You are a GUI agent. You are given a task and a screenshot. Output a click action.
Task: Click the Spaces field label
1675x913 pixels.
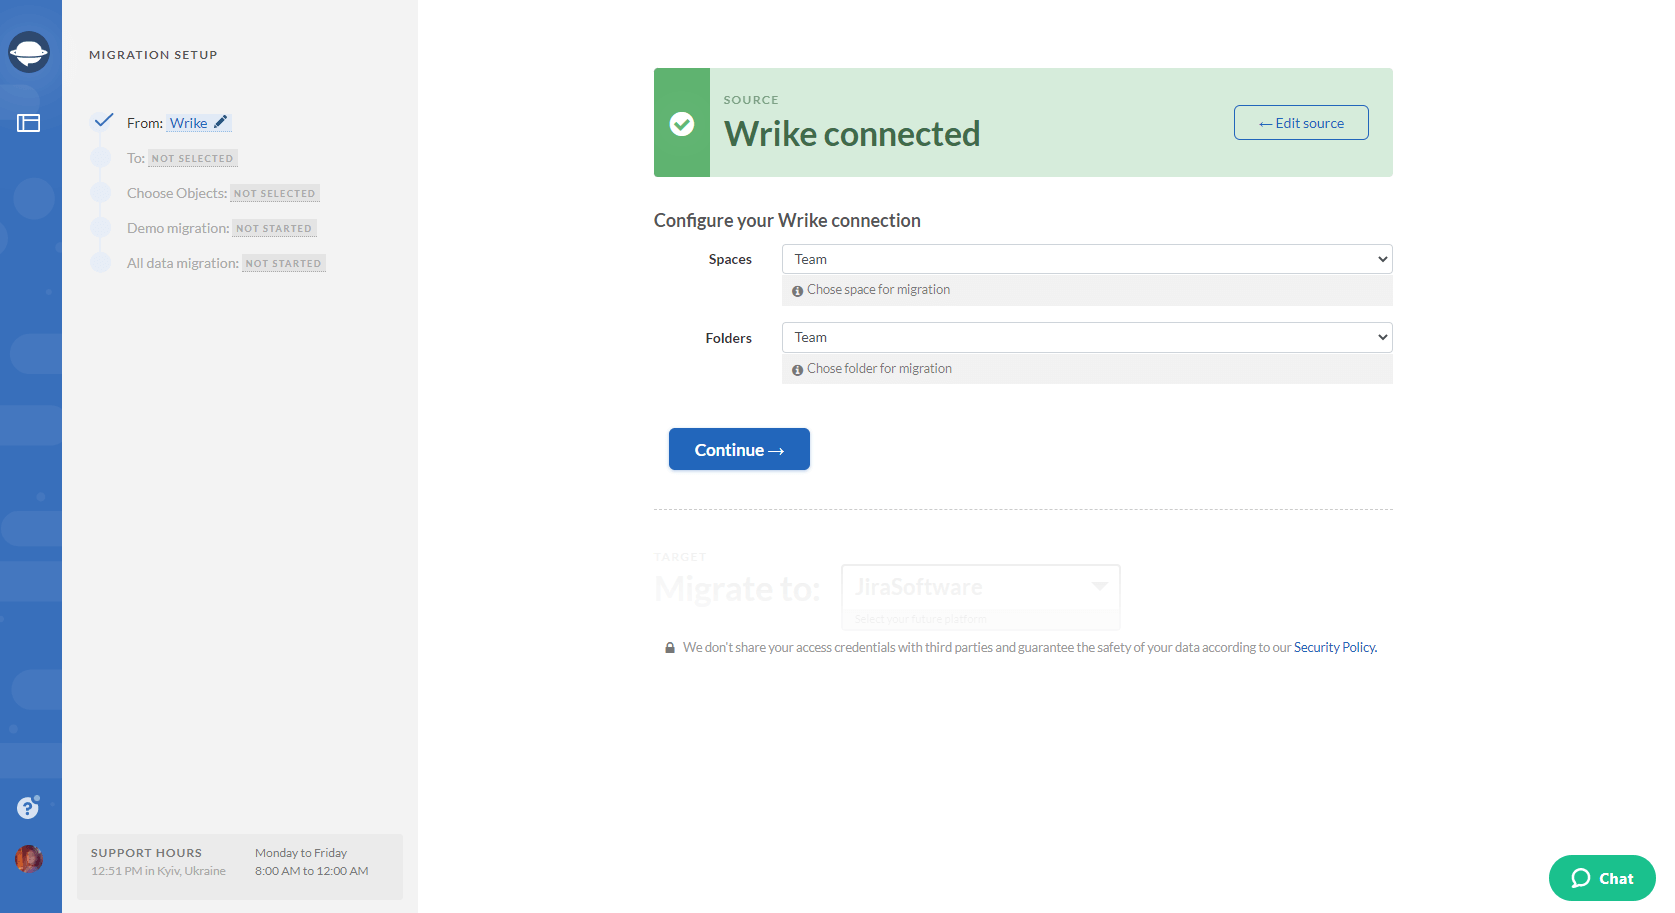[730, 259]
